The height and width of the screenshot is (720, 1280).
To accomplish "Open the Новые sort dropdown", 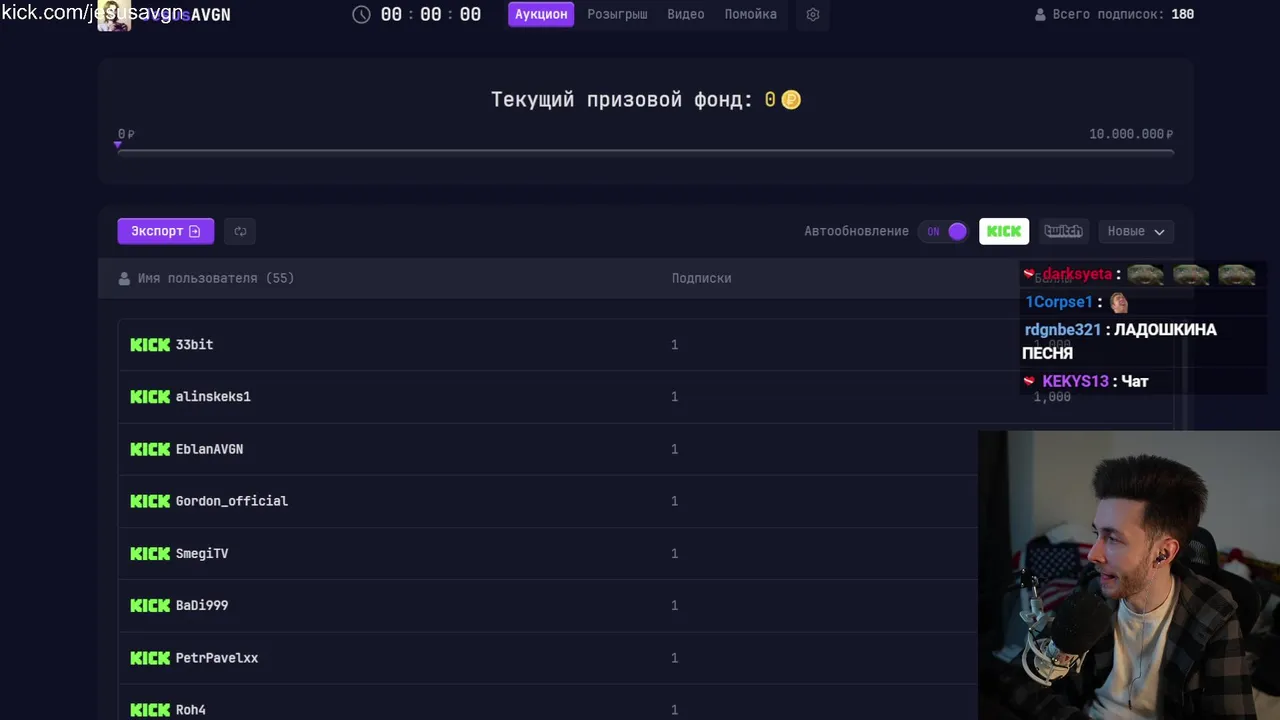I will point(1136,231).
